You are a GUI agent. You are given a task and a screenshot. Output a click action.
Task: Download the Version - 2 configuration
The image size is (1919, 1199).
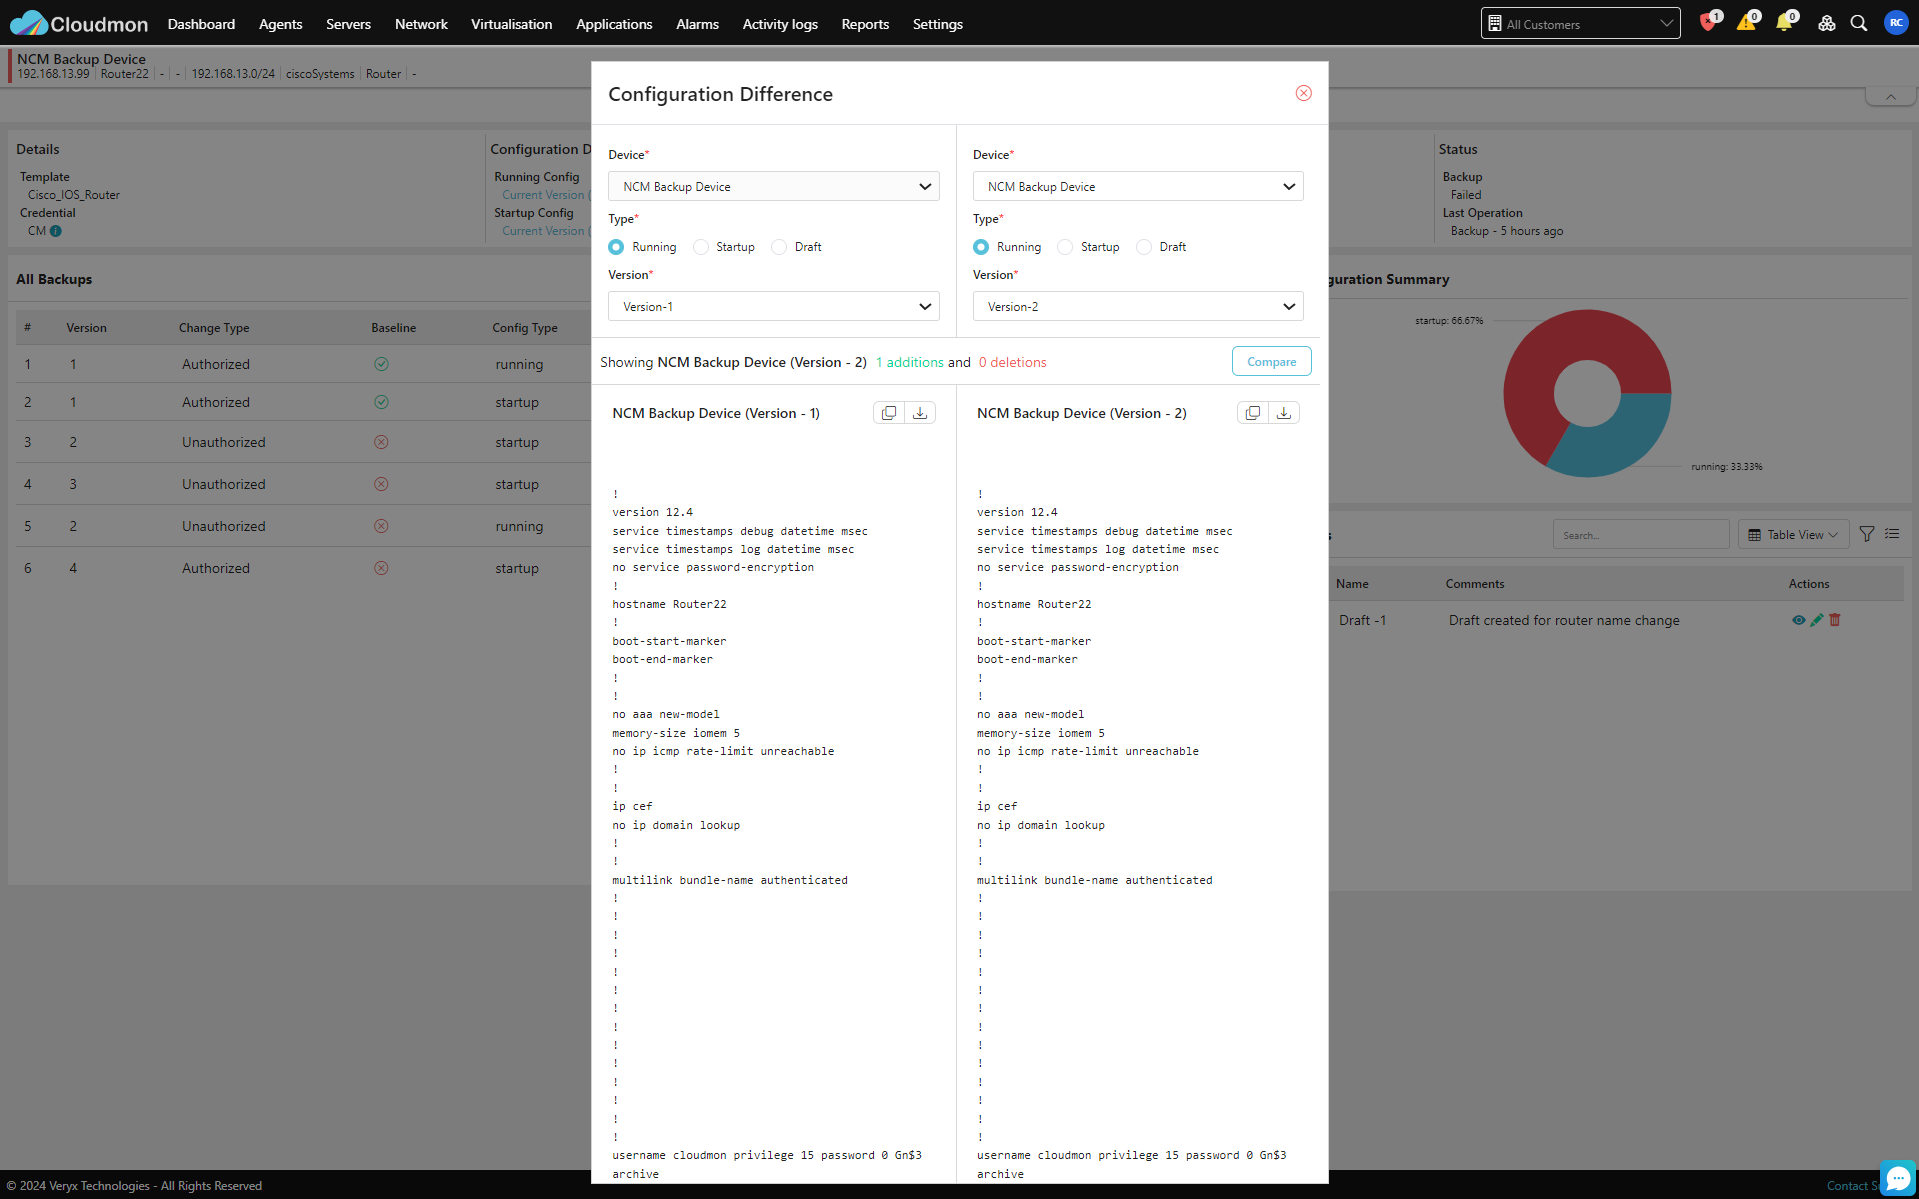coord(1284,413)
